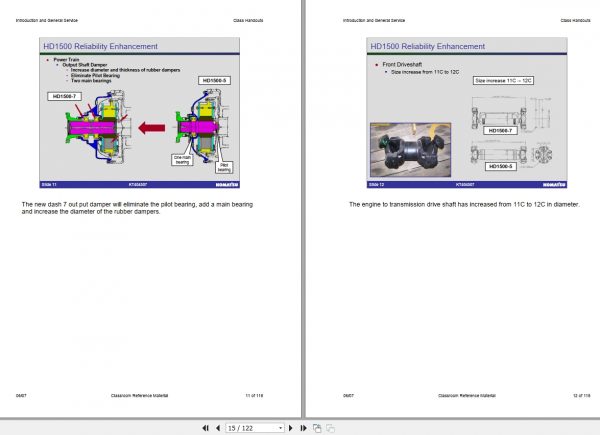The height and width of the screenshot is (435, 600).
Task: Click the 'Power Train' bullet text
Action: tap(66, 60)
